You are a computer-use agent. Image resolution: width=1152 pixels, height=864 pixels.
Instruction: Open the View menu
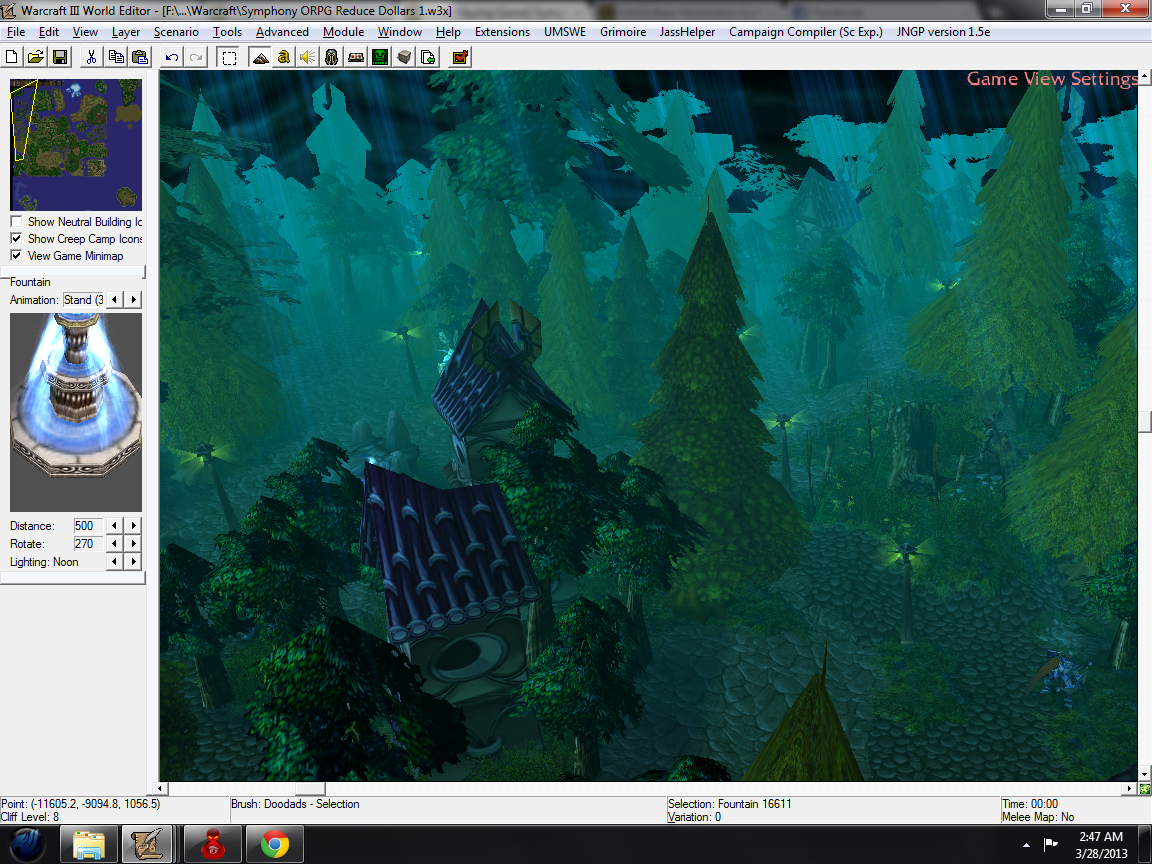[85, 32]
